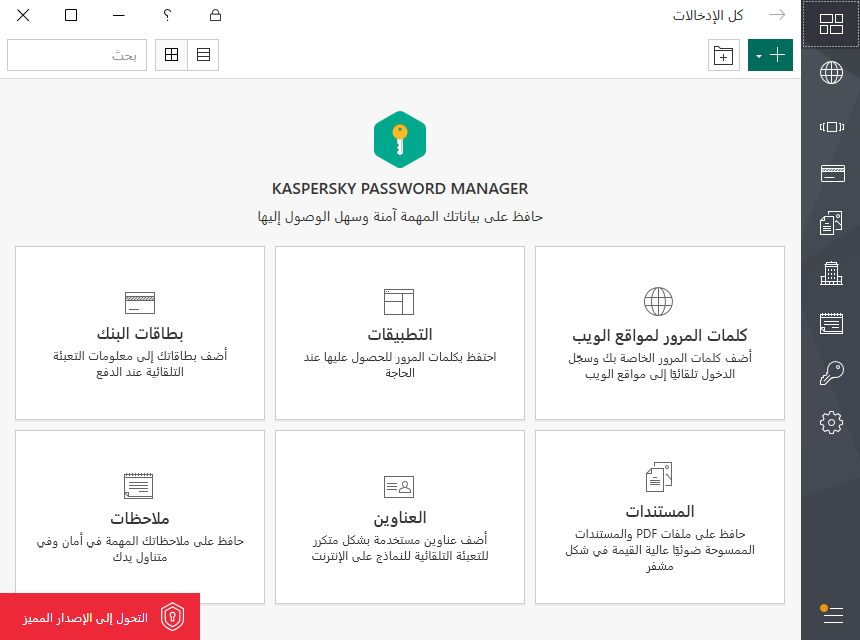
Task: Open the Documents icon in sidebar
Action: click(831, 223)
